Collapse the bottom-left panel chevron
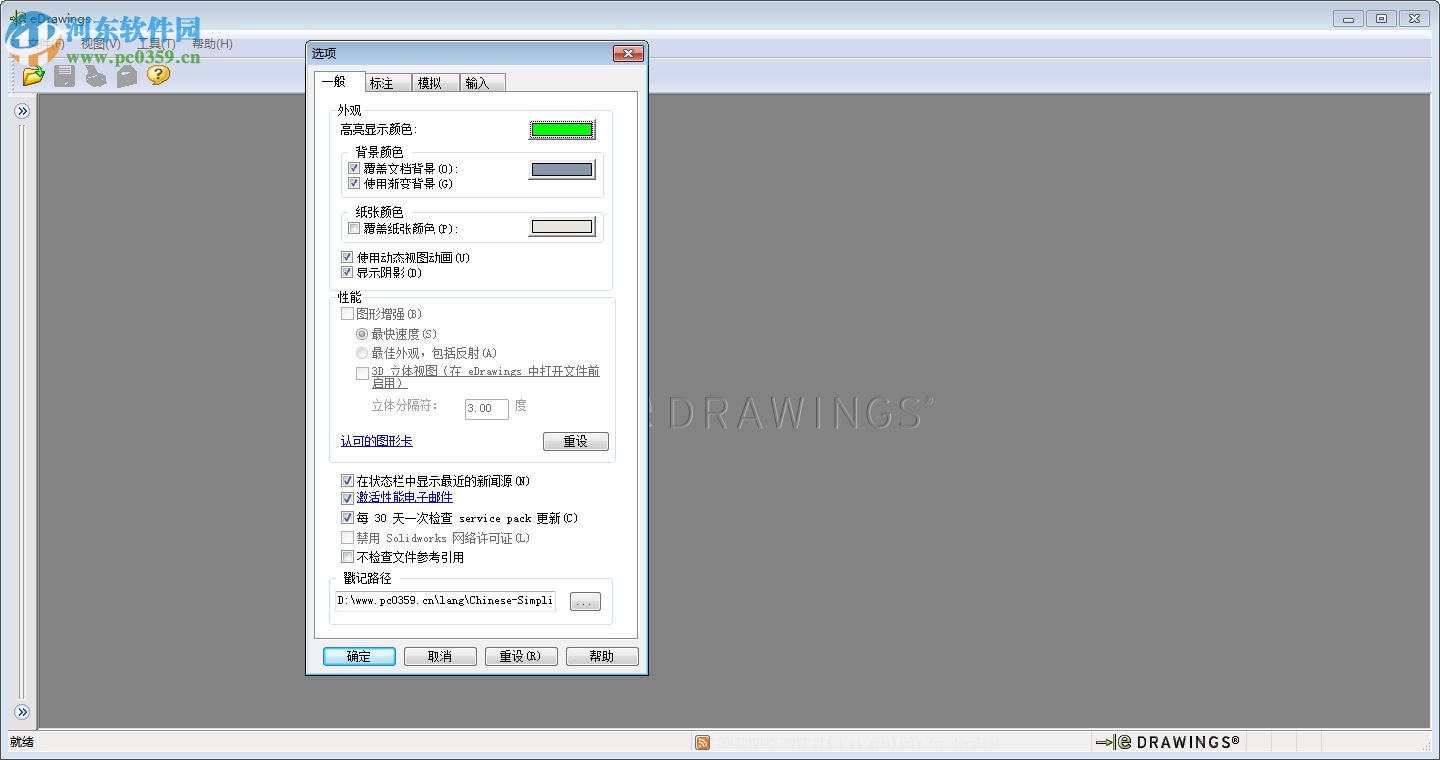Screen dimensions: 1440x760 click(x=22, y=713)
